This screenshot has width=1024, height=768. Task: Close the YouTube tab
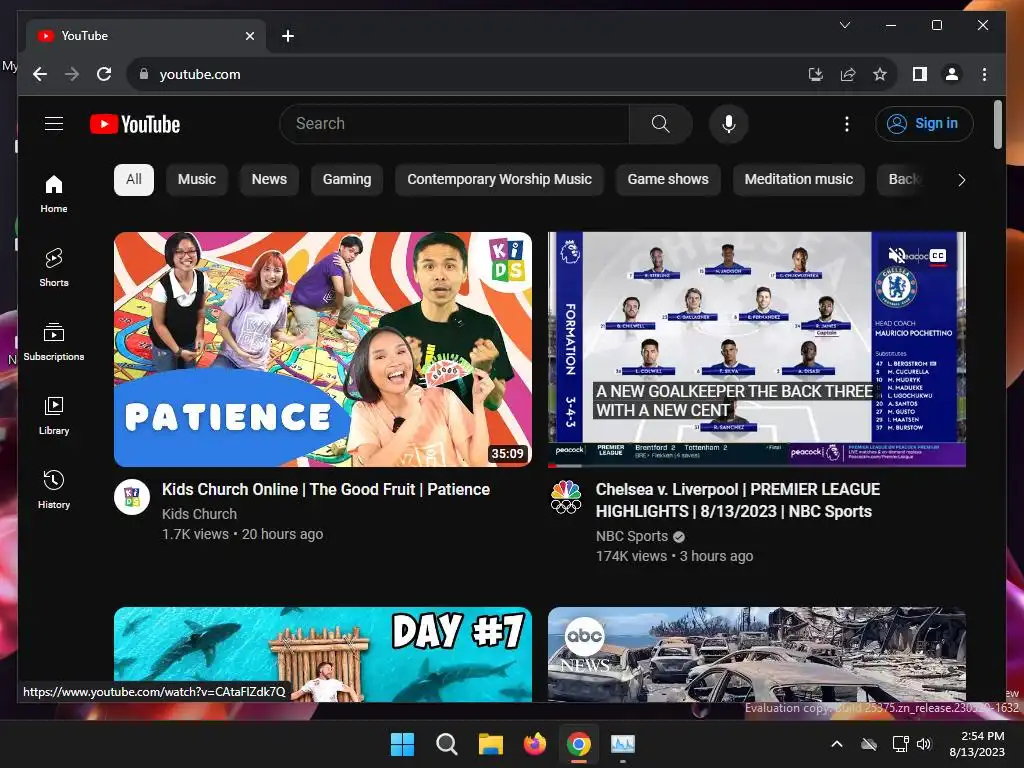[x=249, y=36]
